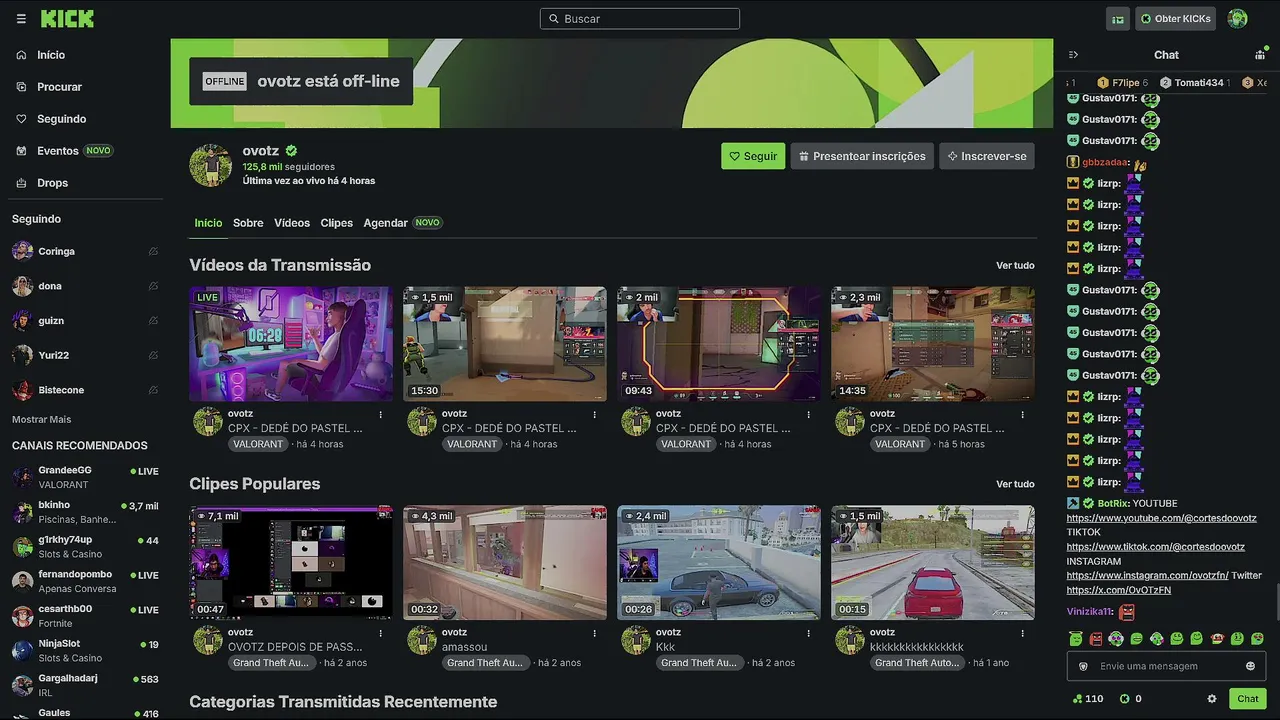Toggle notifications for Coringa
This screenshot has height=720, width=1280.
(x=153, y=251)
